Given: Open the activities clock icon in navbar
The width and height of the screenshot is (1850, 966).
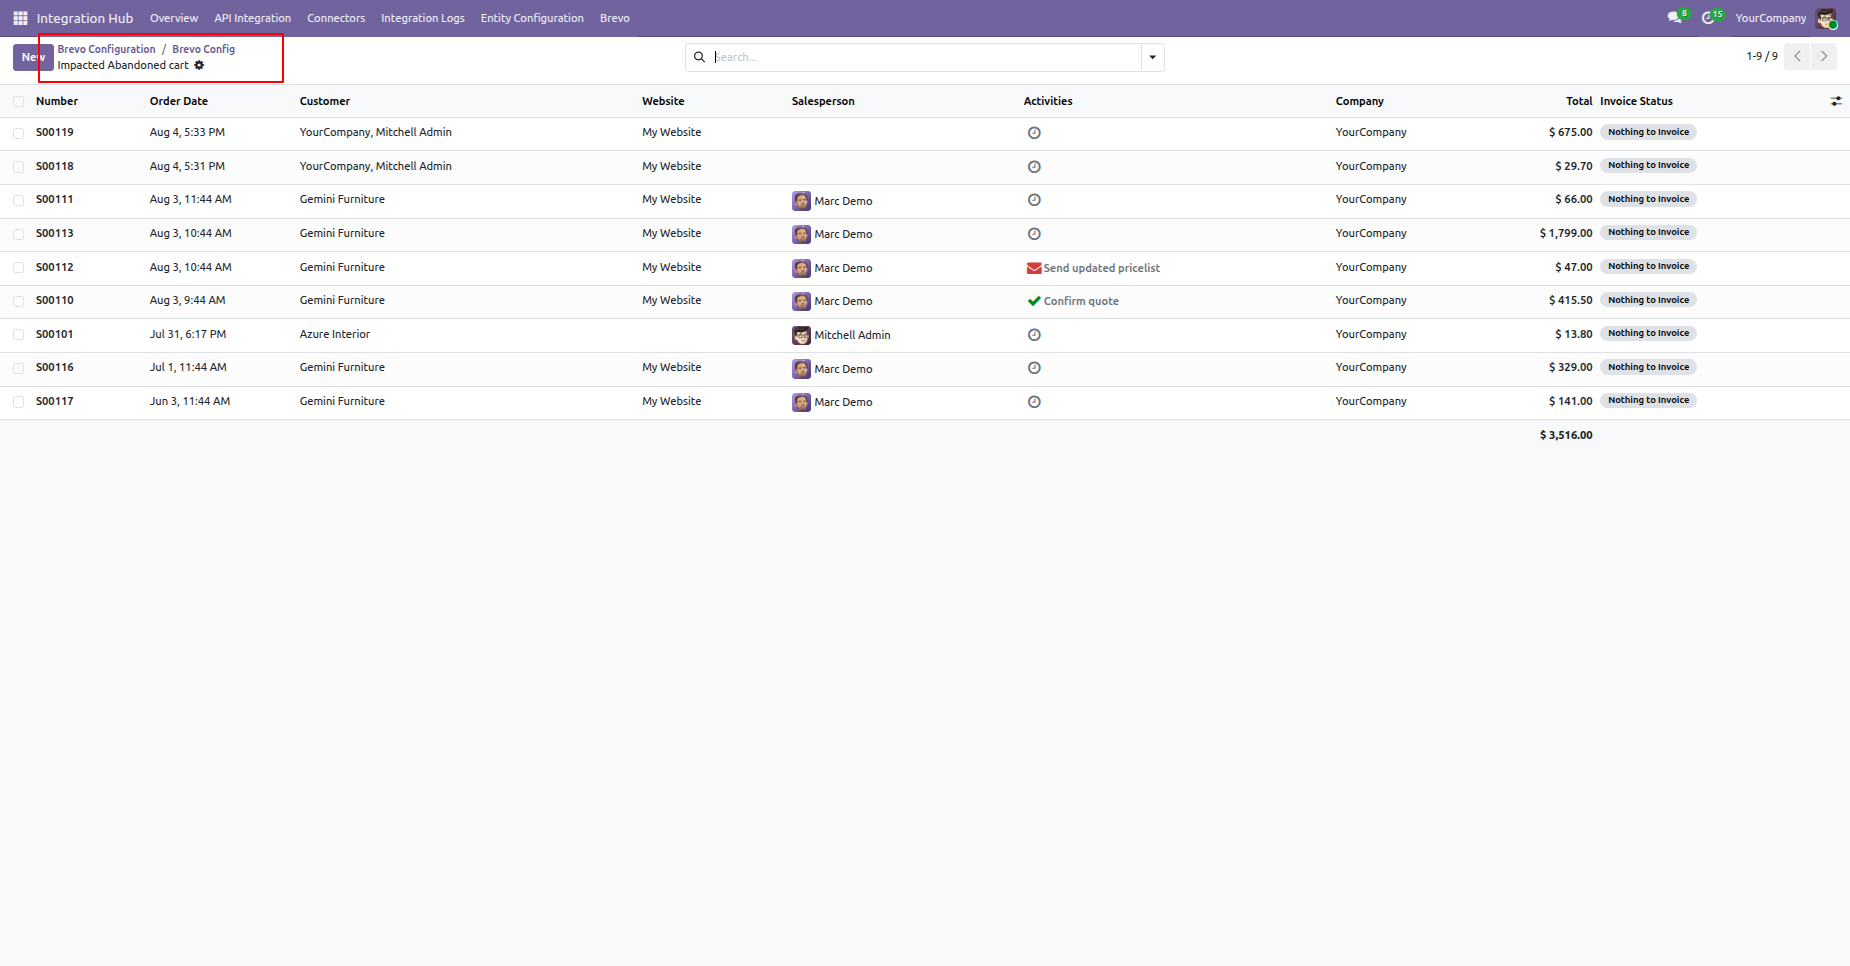Looking at the screenshot, I should pyautogui.click(x=1708, y=18).
